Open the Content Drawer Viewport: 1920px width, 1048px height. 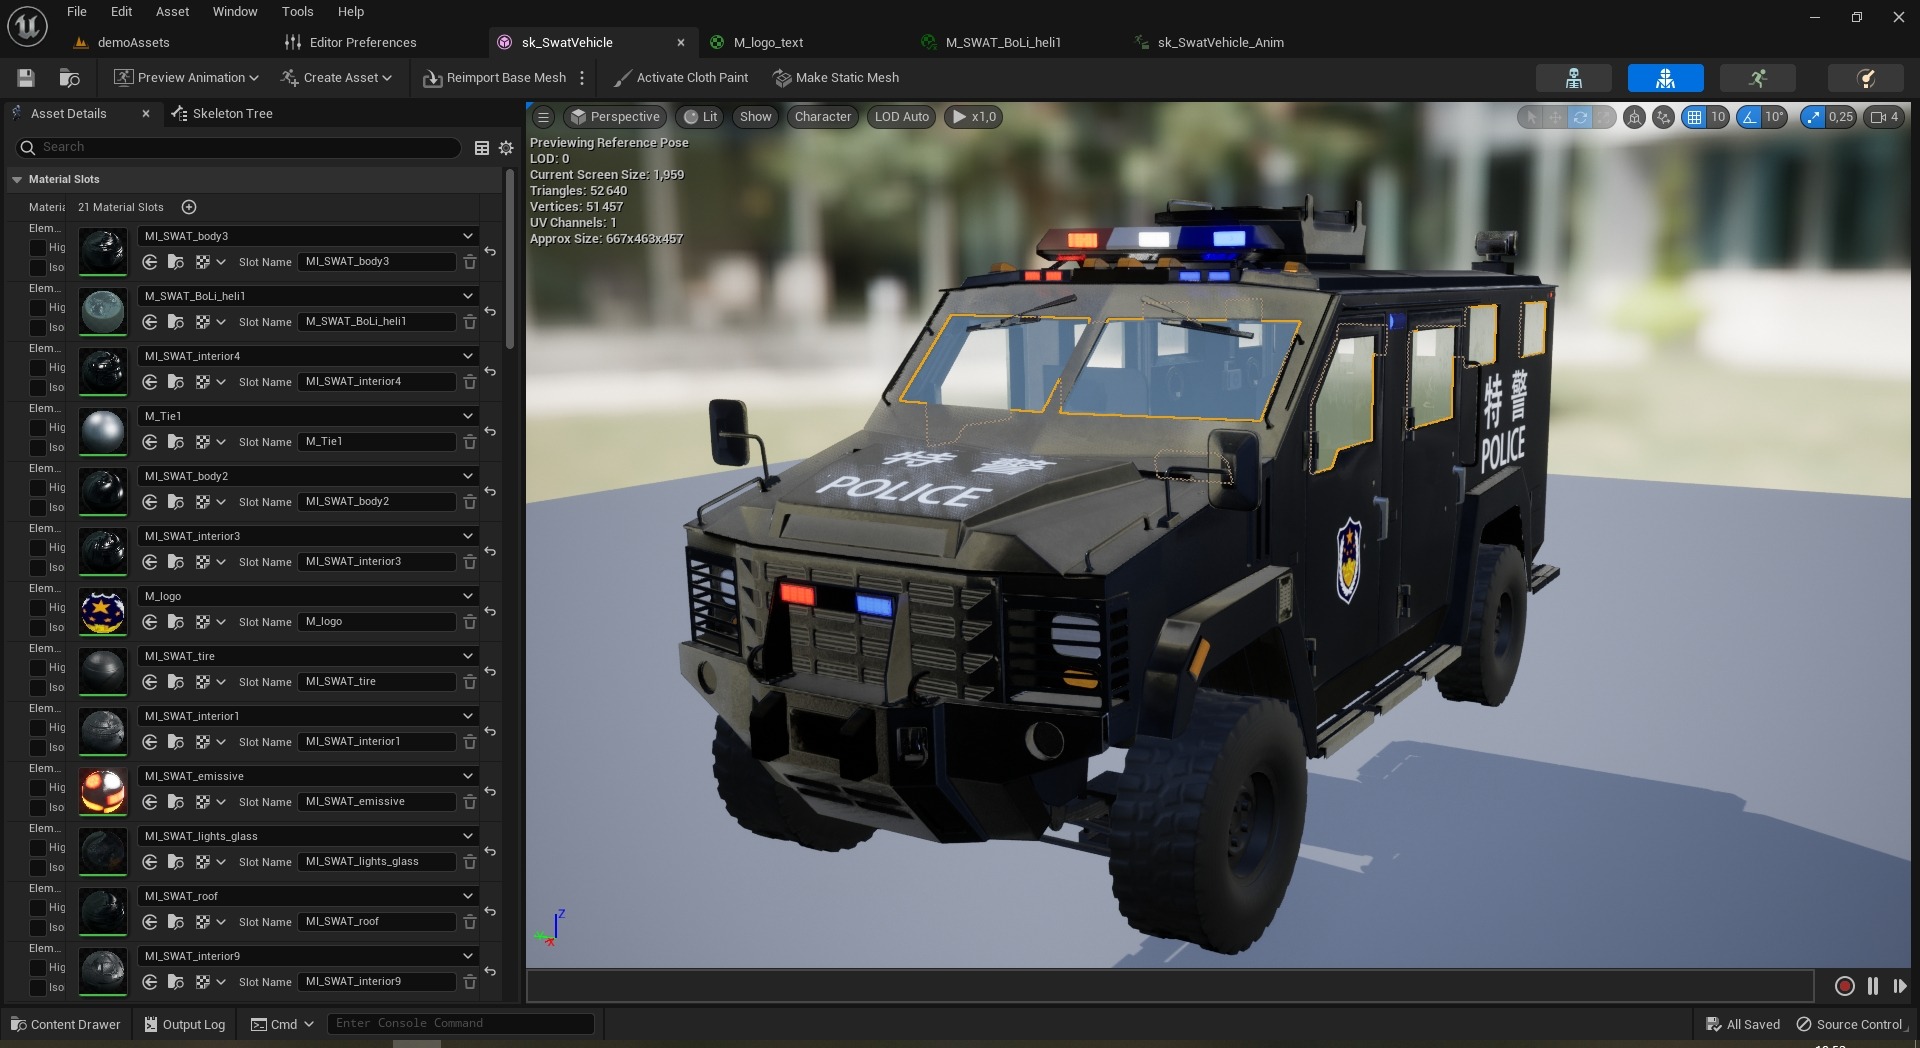coord(66,1024)
